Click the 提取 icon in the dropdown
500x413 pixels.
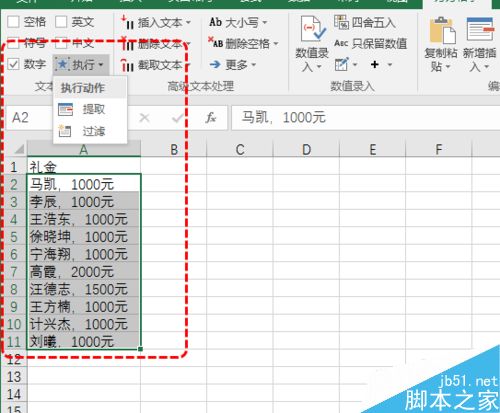point(65,109)
